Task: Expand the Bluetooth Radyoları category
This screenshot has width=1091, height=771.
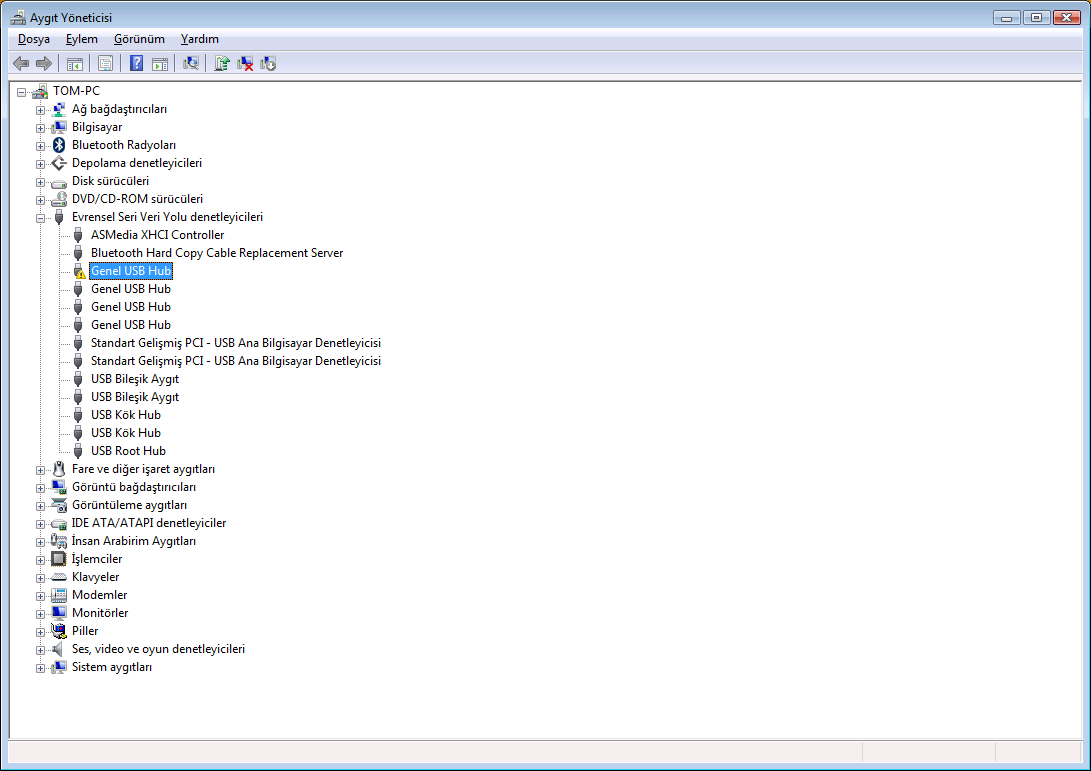Action: [x=41, y=146]
